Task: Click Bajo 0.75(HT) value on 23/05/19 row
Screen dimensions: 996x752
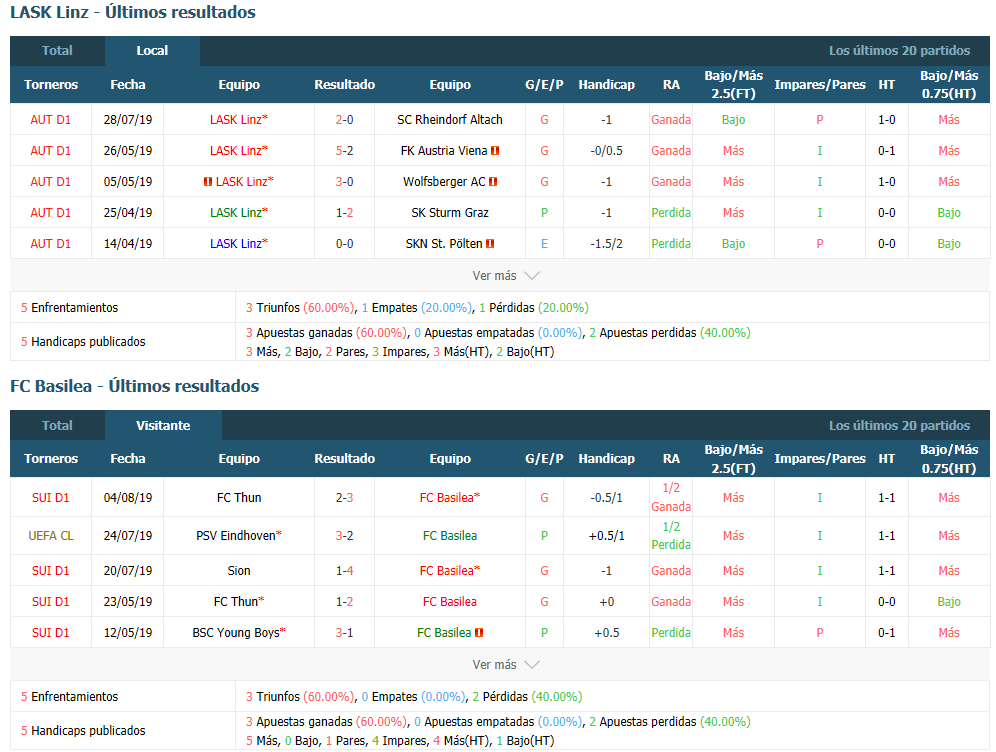Action: pyautogui.click(x=949, y=601)
